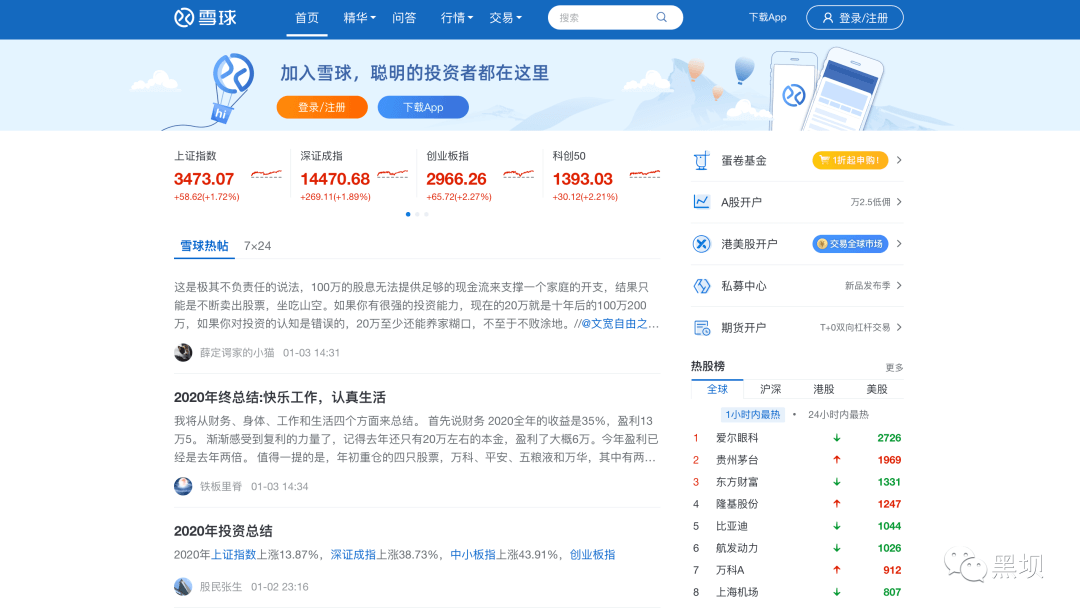
Task: Click the 科创50 mini trend chart
Action: (x=645, y=174)
